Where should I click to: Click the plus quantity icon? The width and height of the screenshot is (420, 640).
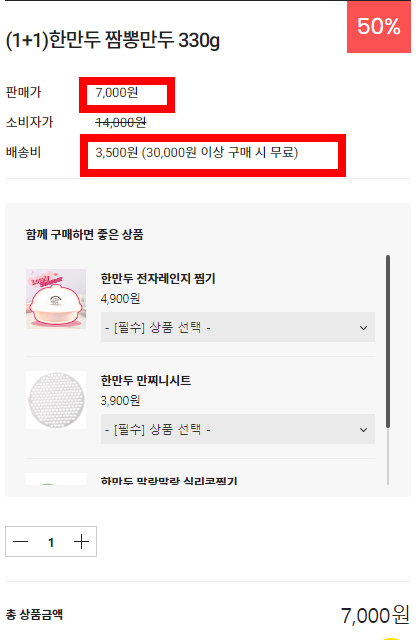click(x=81, y=542)
